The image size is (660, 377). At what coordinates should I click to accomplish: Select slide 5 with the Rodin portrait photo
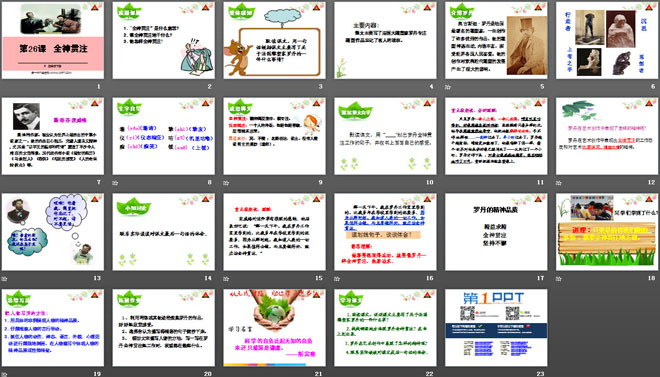(496, 40)
